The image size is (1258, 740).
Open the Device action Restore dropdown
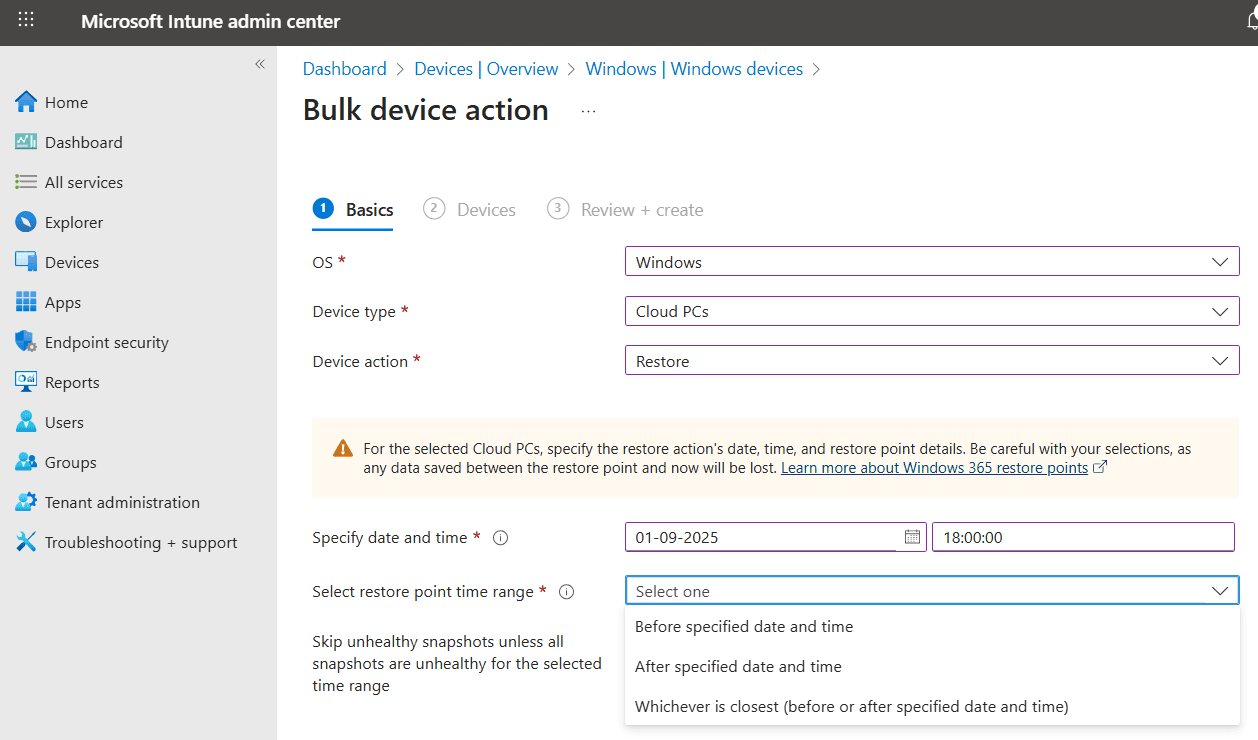(x=931, y=361)
